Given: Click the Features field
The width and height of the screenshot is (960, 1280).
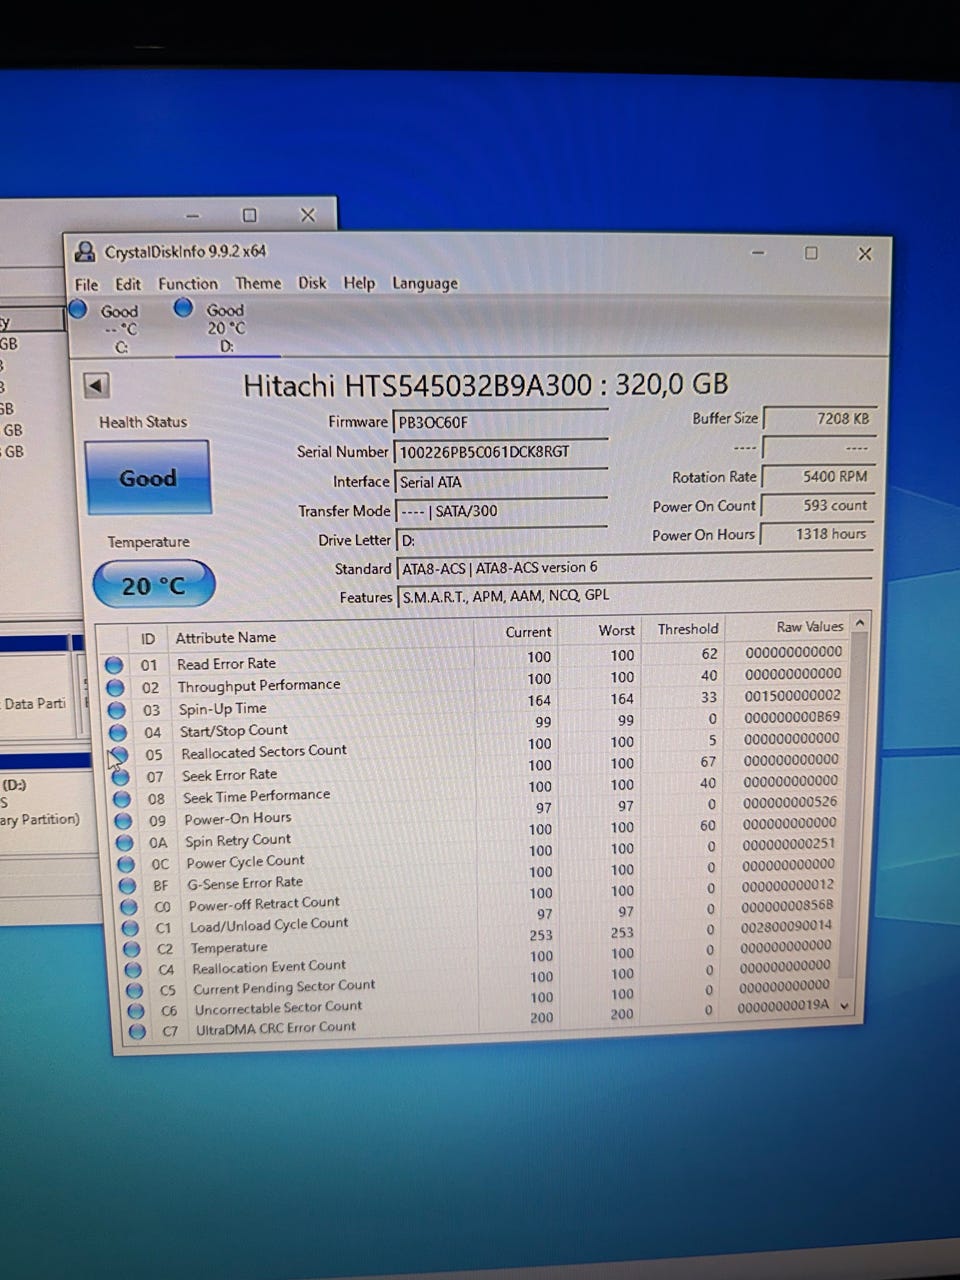Looking at the screenshot, I should (634, 596).
